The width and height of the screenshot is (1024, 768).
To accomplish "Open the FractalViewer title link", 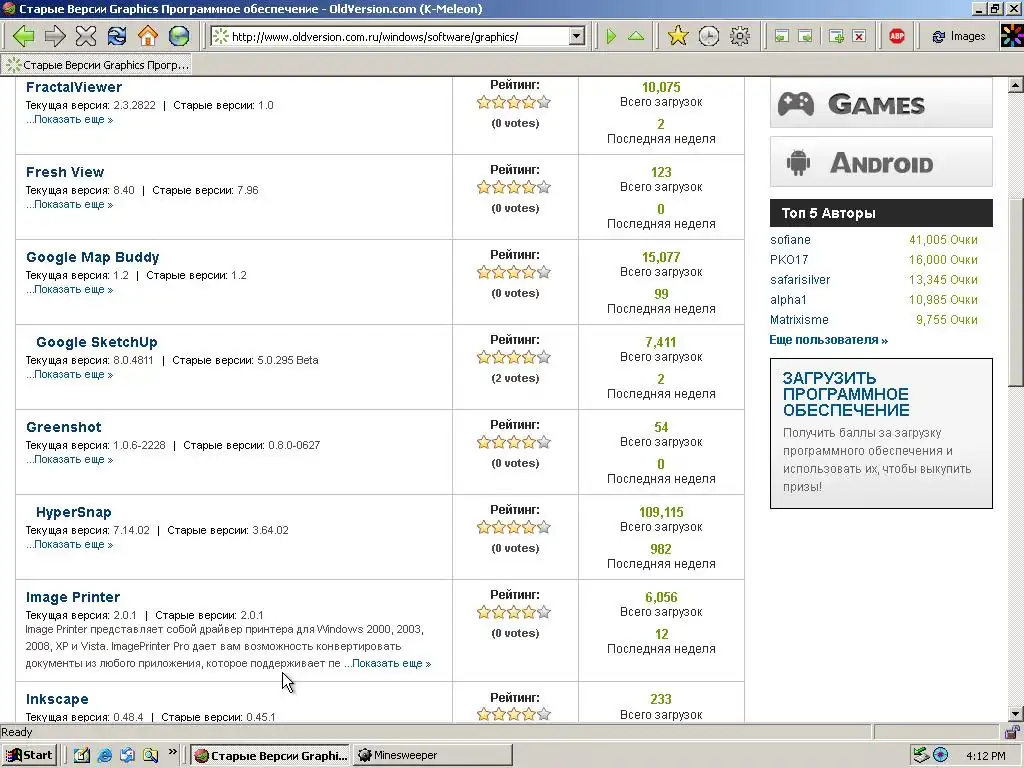I will [74, 87].
